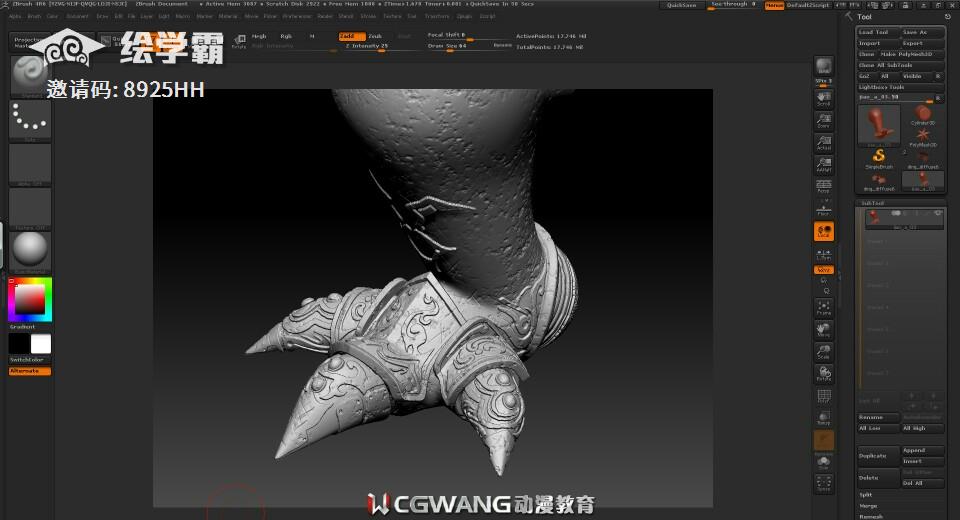Adjust the Focal Shift slider
This screenshot has height=520, width=960.
tap(469, 36)
